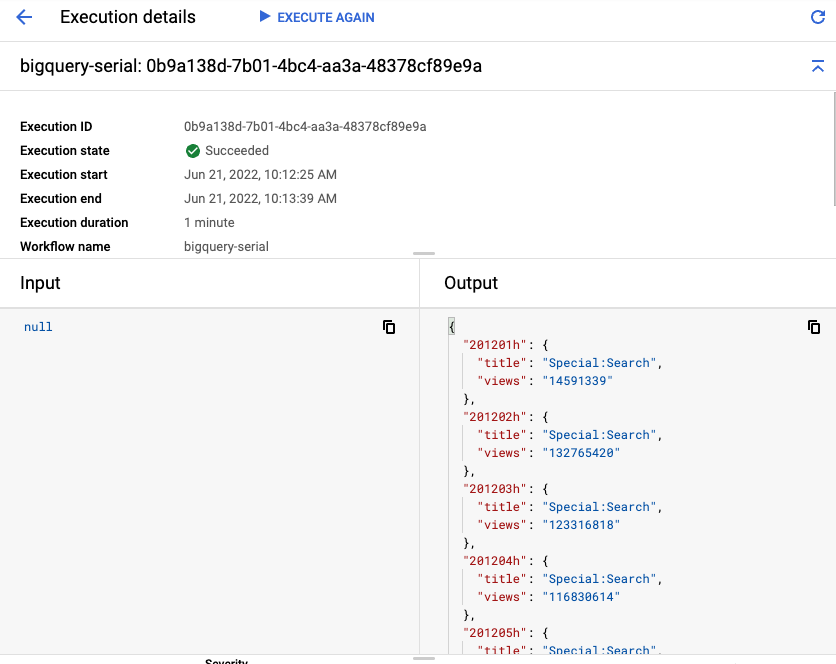Go back using the left arrow
This screenshot has height=664, width=836.
point(24,18)
